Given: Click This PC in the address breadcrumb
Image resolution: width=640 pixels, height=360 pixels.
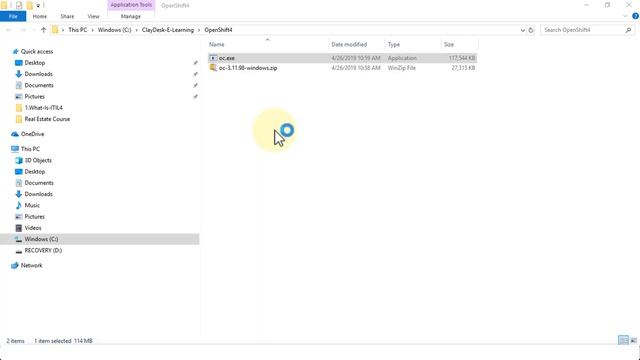Looking at the screenshot, I should [x=78, y=30].
